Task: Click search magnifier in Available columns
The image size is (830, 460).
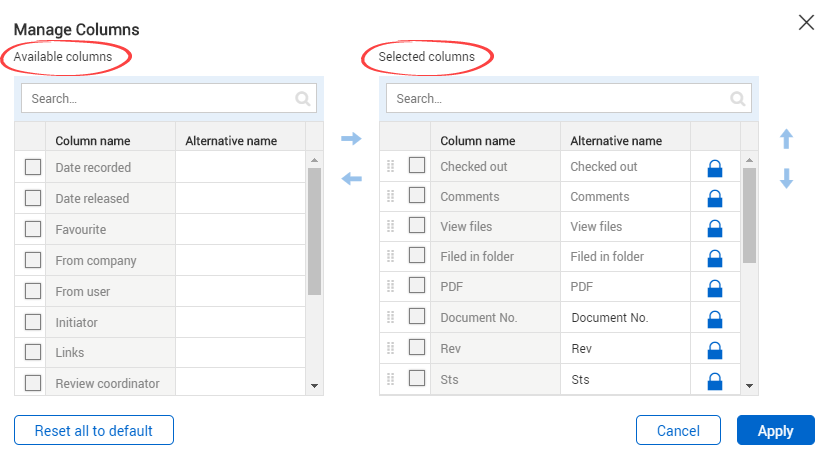Action: [303, 99]
